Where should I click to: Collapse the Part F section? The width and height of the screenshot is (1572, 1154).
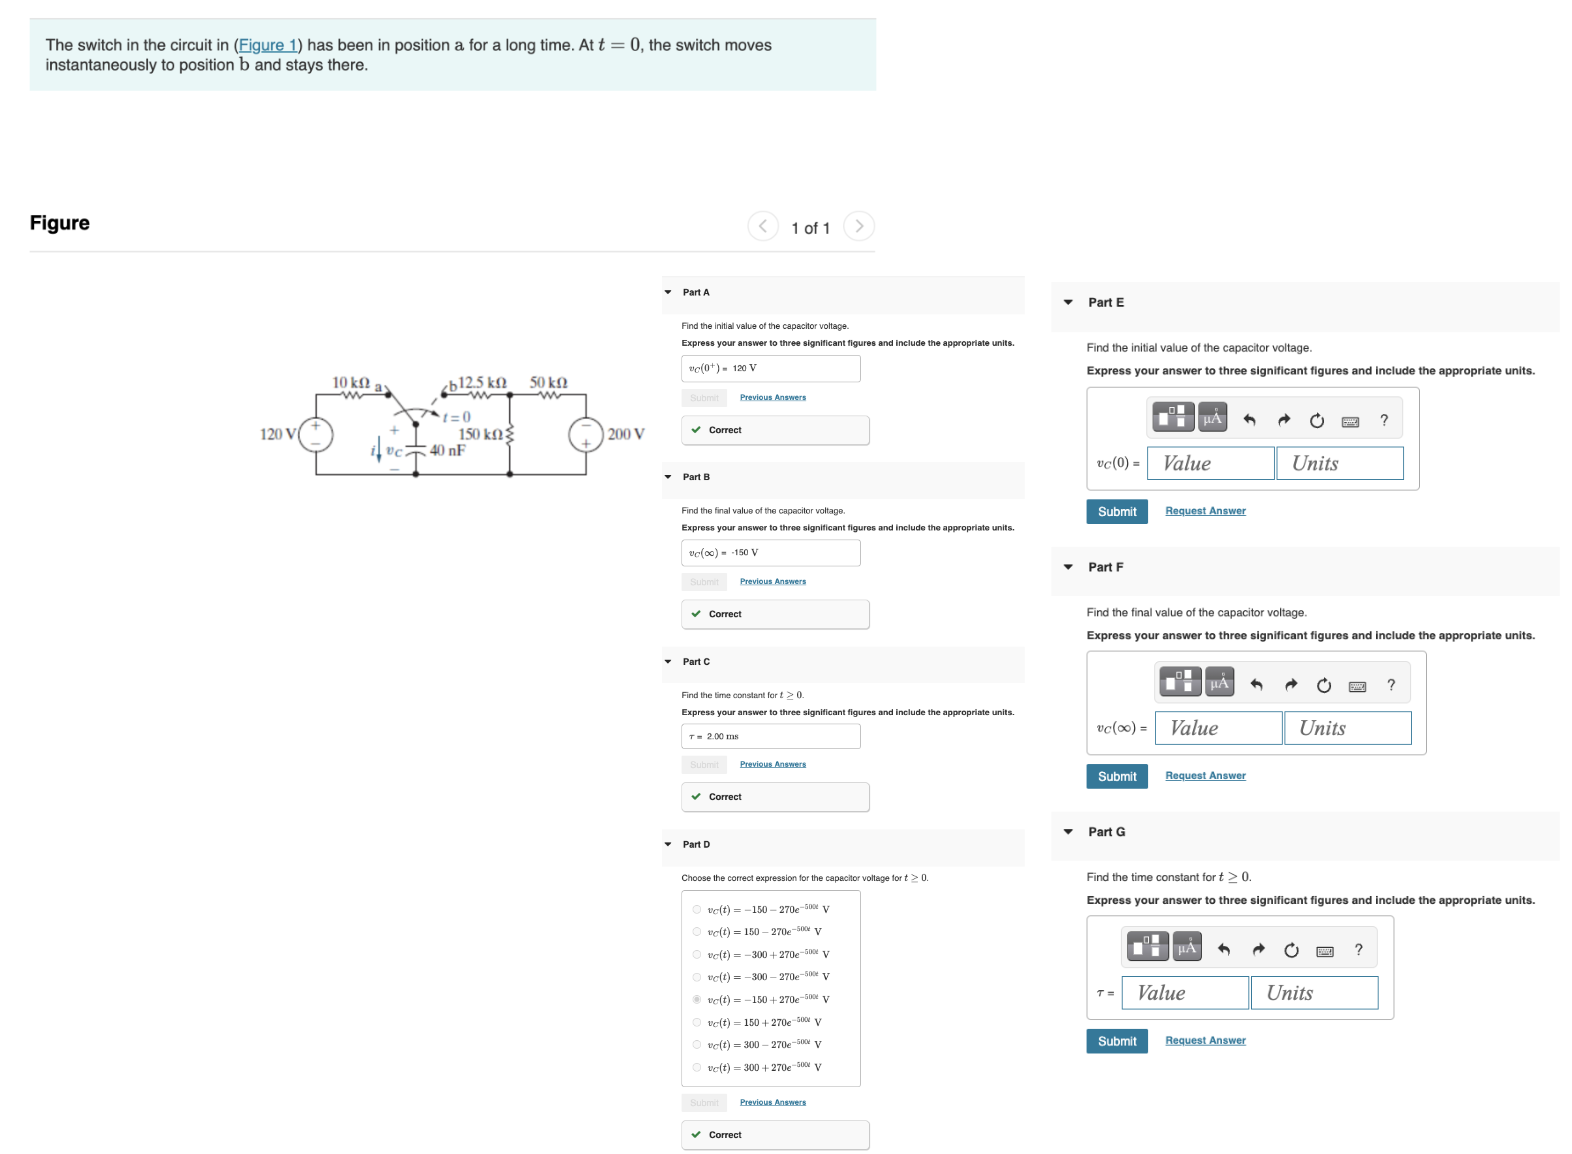pyautogui.click(x=1068, y=567)
